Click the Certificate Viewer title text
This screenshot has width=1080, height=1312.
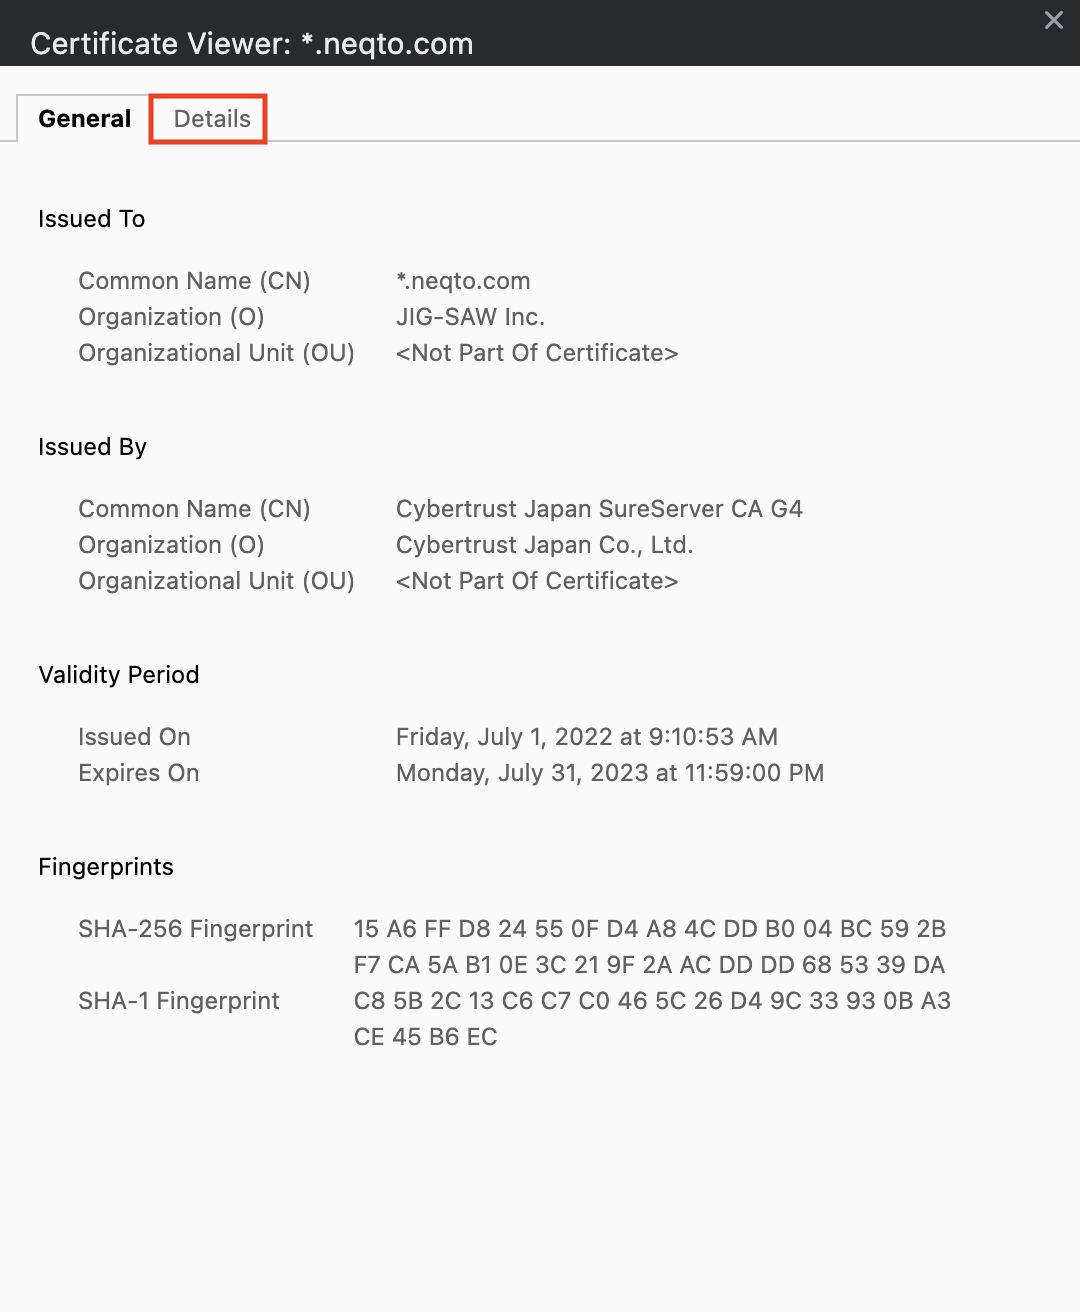tap(252, 44)
